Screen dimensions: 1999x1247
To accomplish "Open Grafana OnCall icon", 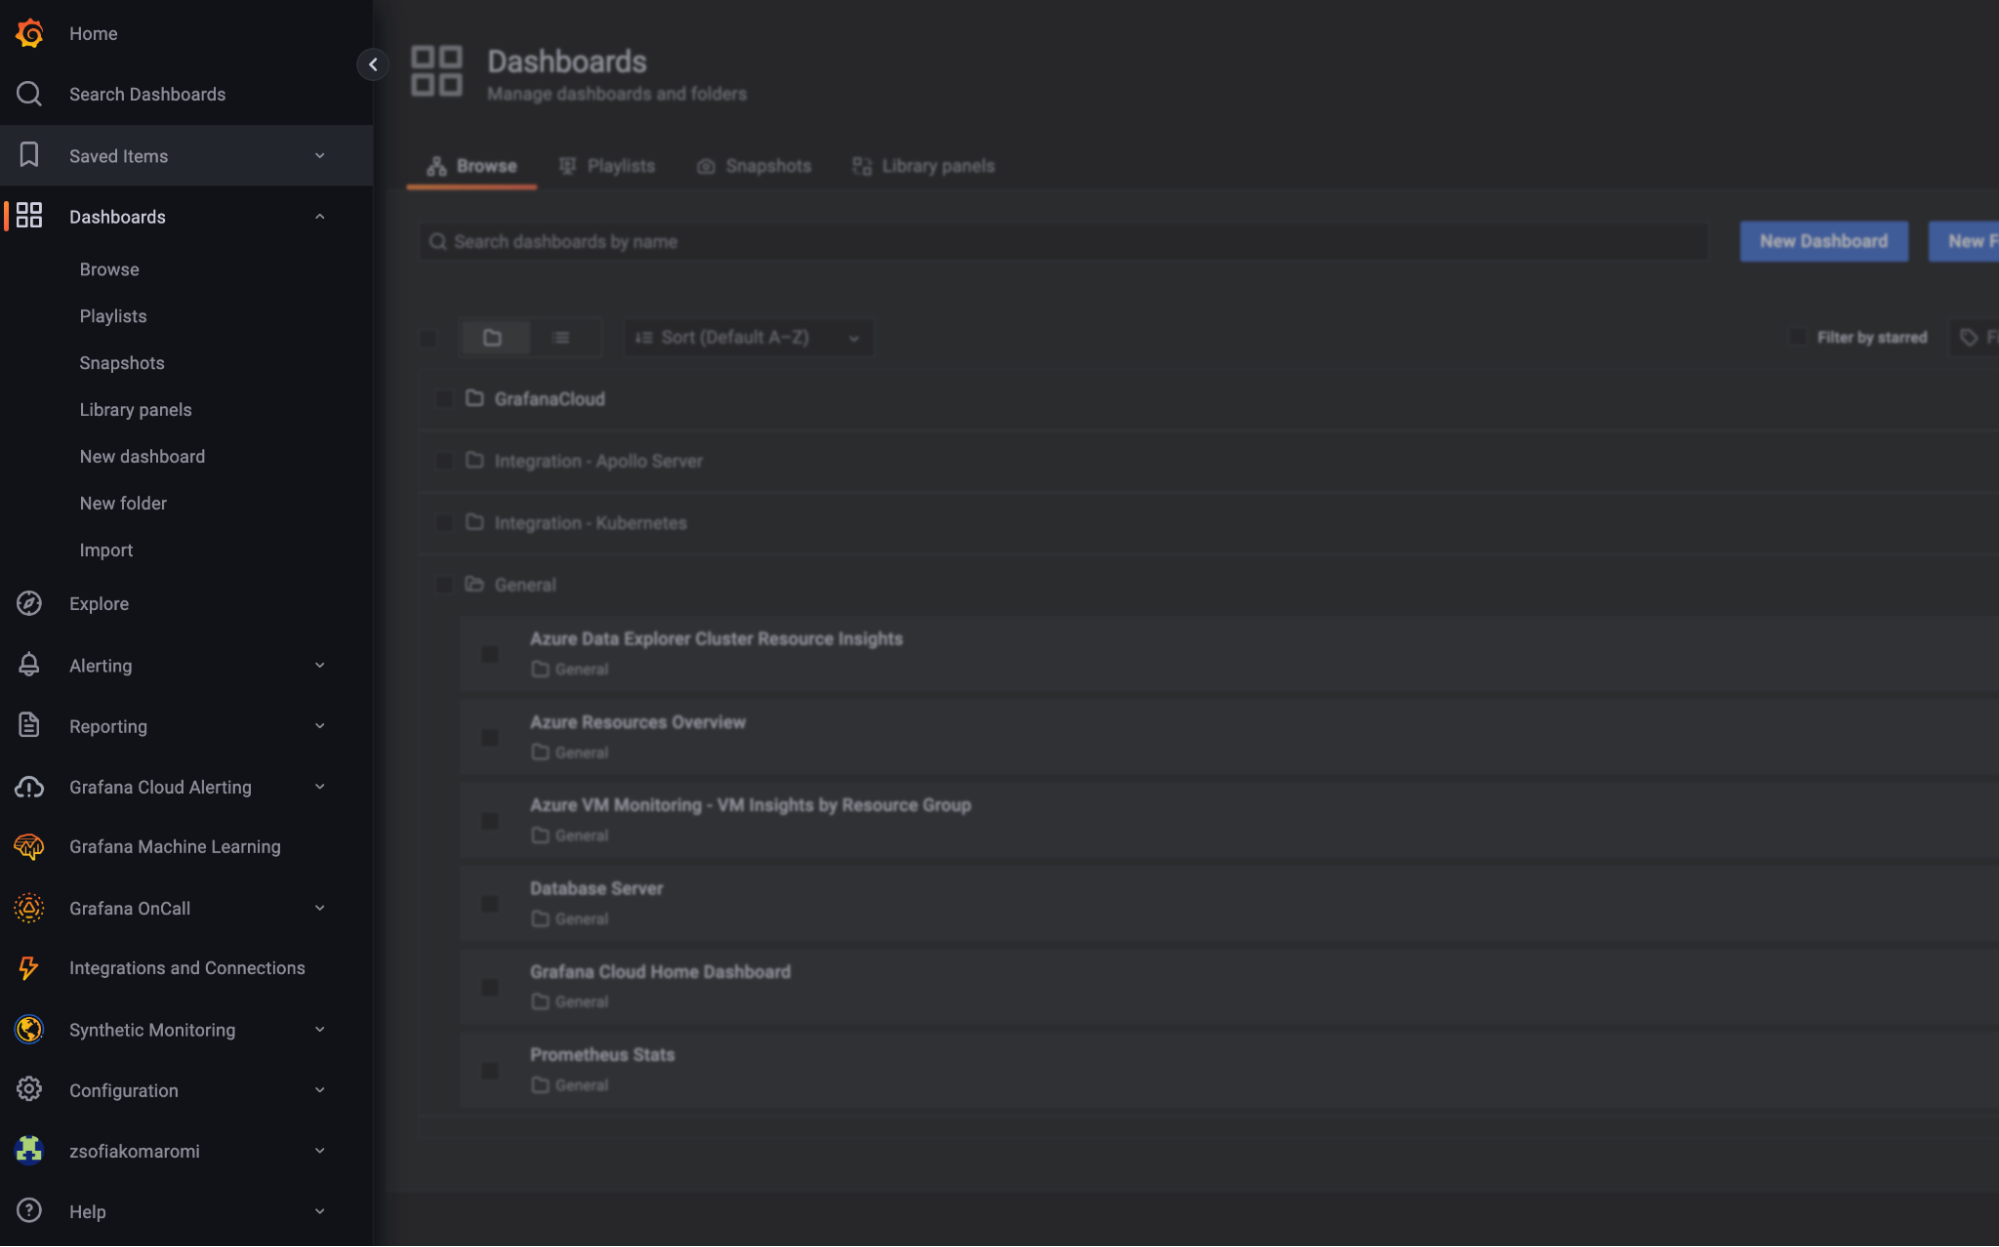I will click(x=29, y=908).
